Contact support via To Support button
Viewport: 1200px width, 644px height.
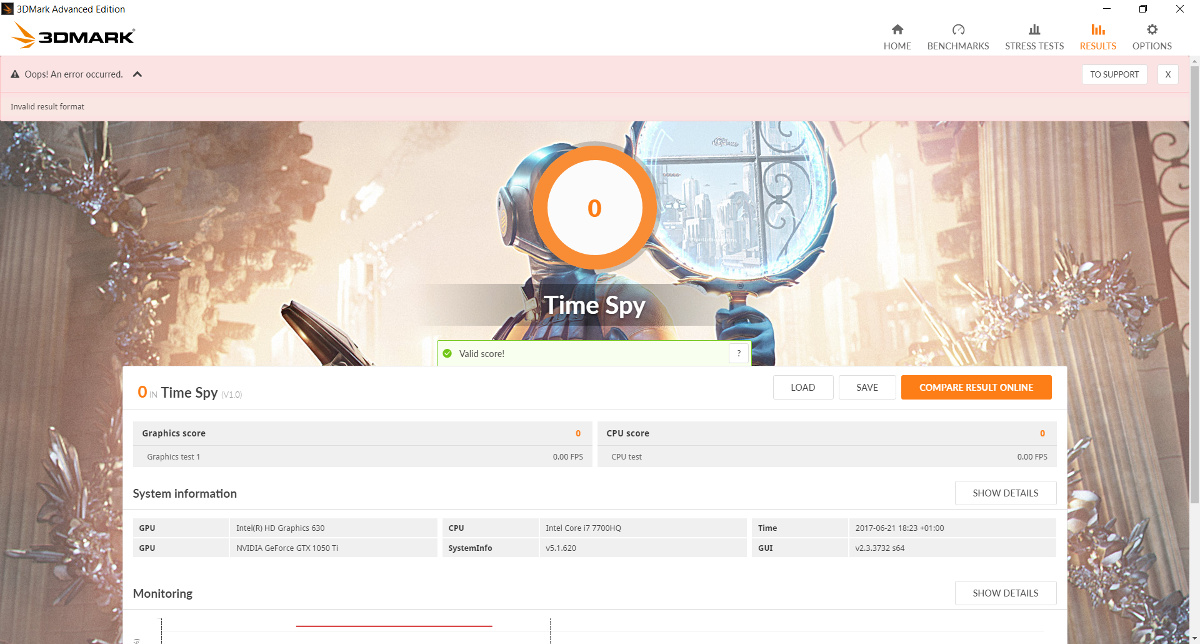pyautogui.click(x=1114, y=74)
